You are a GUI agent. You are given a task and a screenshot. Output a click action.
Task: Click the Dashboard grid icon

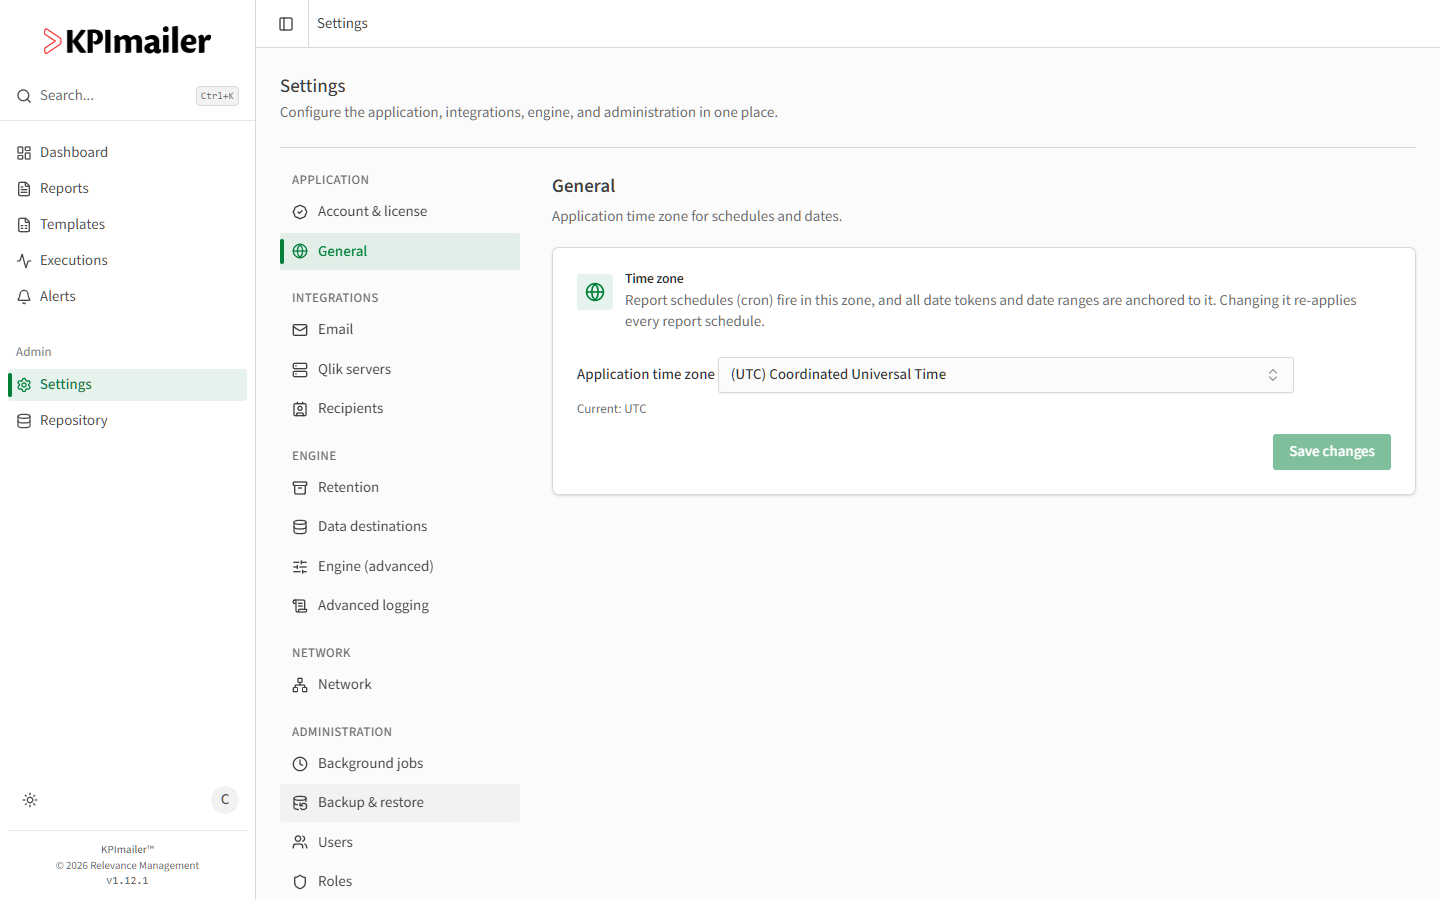coord(24,153)
